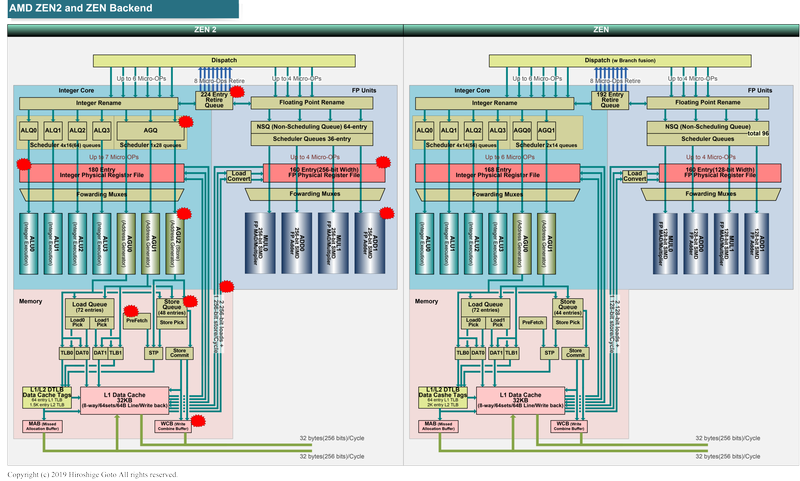This screenshot has height=481, width=800.
Task: Click the single 'AGQ' block in ZEN 2
Action: click(151, 131)
